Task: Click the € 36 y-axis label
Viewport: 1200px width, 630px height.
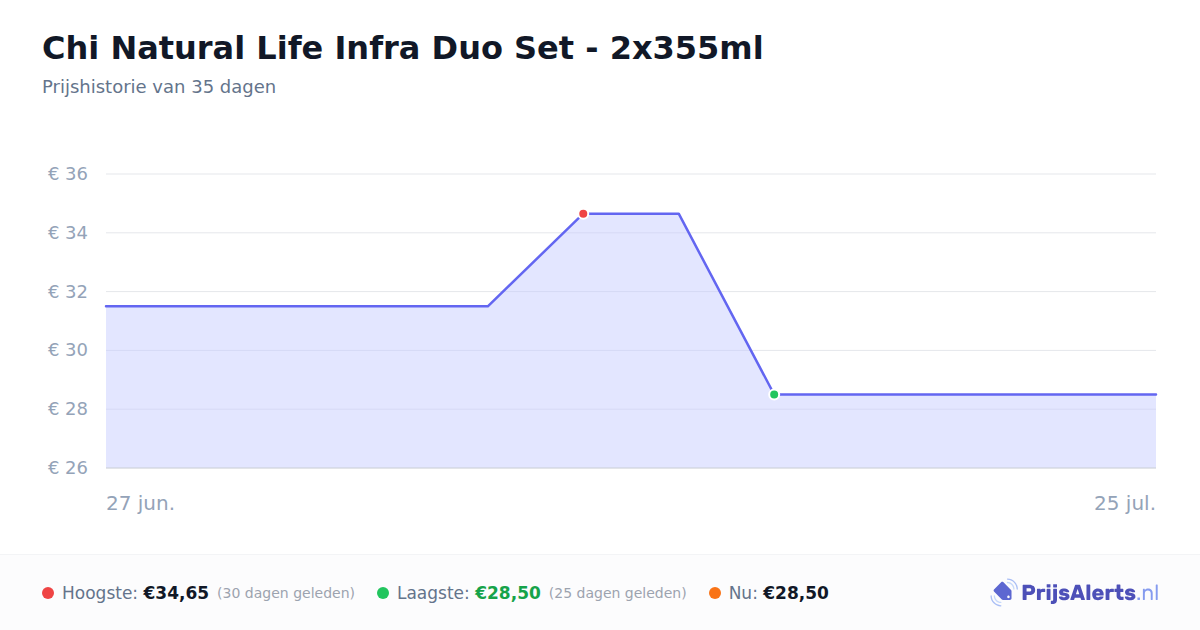Action: 68,174
